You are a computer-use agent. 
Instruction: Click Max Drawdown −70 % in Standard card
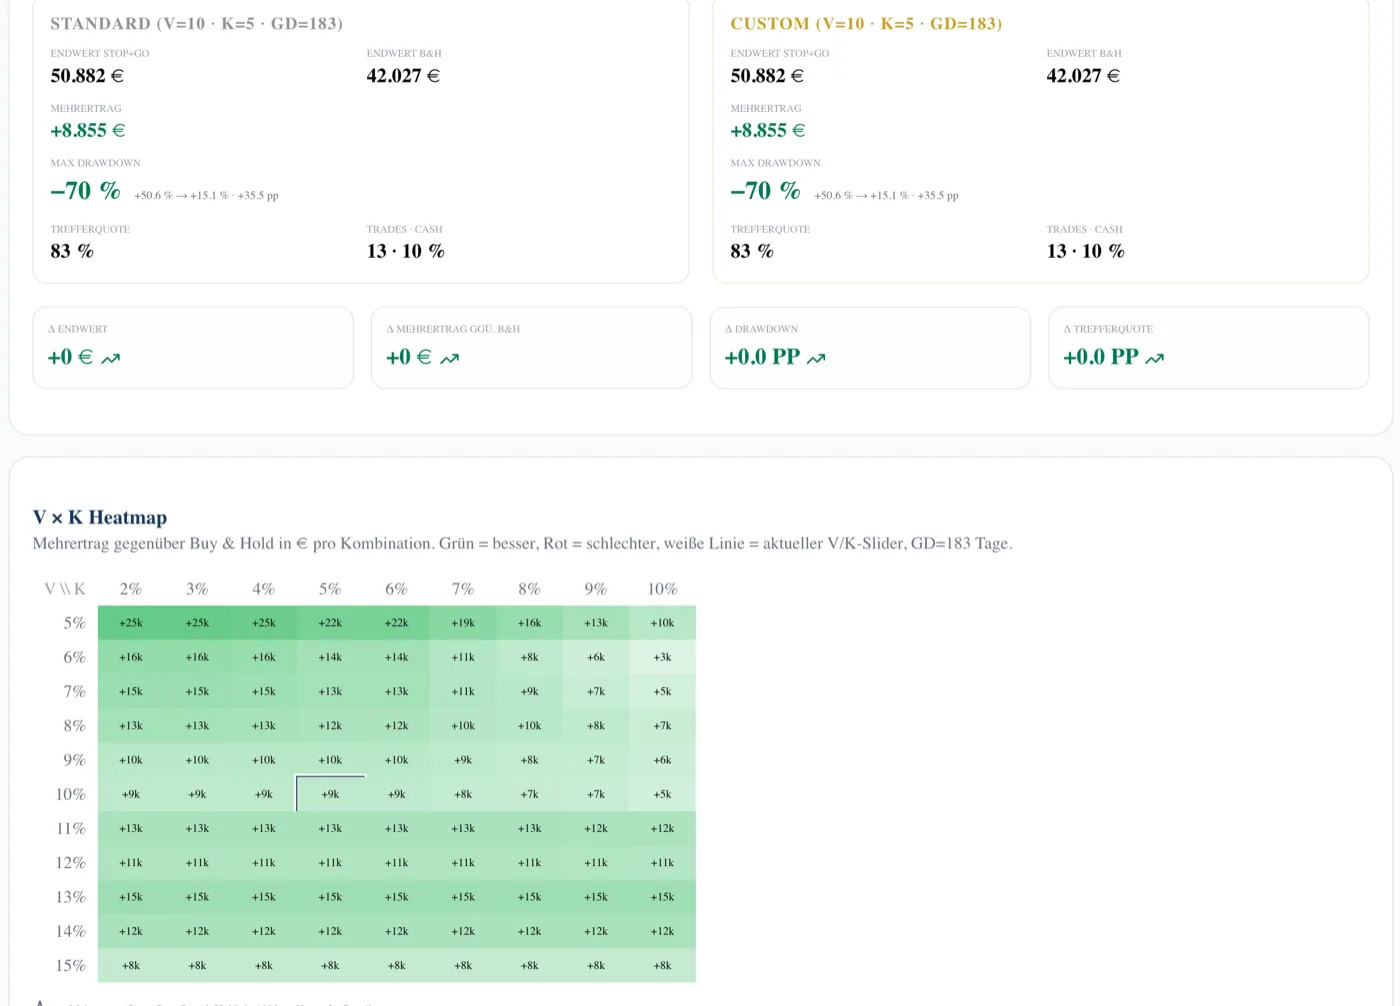pos(85,190)
